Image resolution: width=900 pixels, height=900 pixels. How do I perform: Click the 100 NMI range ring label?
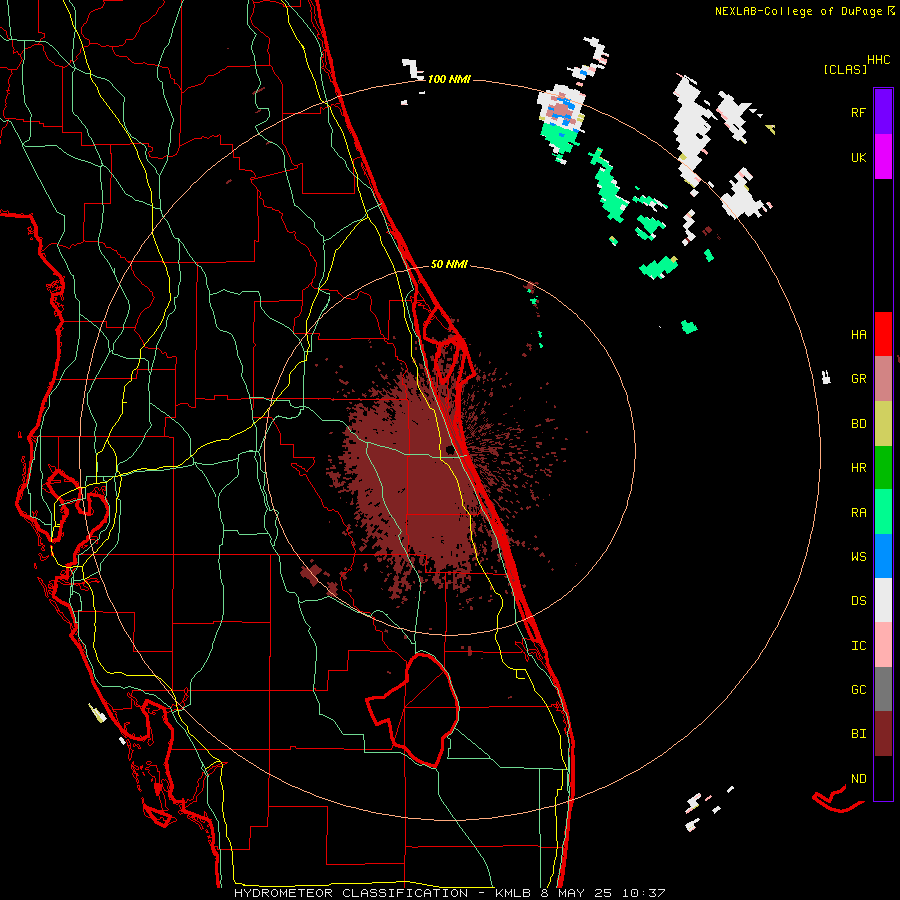pos(449,79)
